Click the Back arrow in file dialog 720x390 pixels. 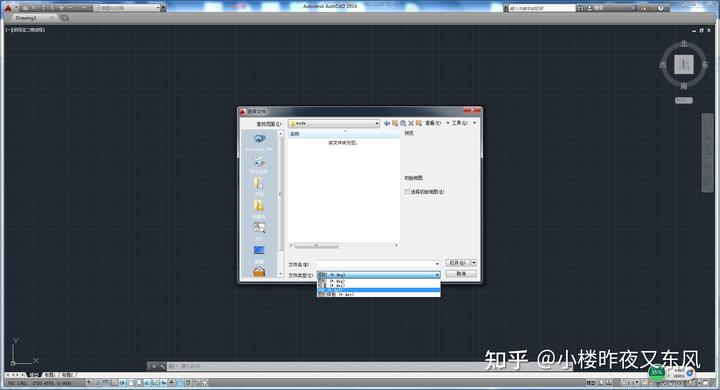tap(387, 123)
